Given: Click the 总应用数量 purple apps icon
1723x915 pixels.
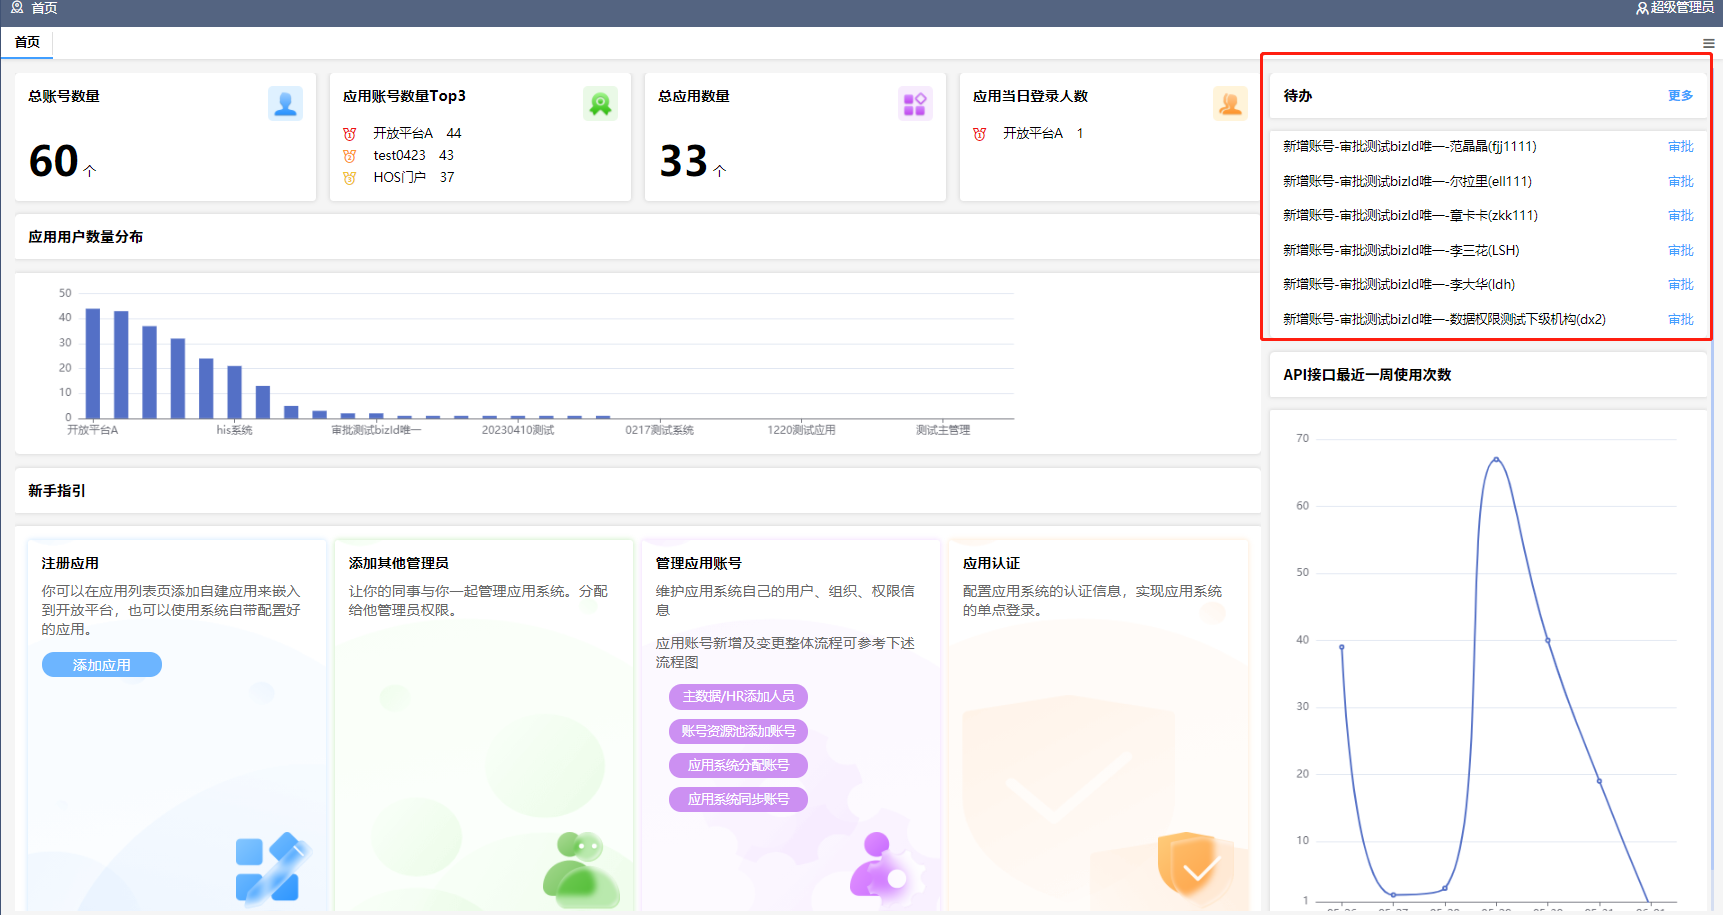Looking at the screenshot, I should 915,103.
